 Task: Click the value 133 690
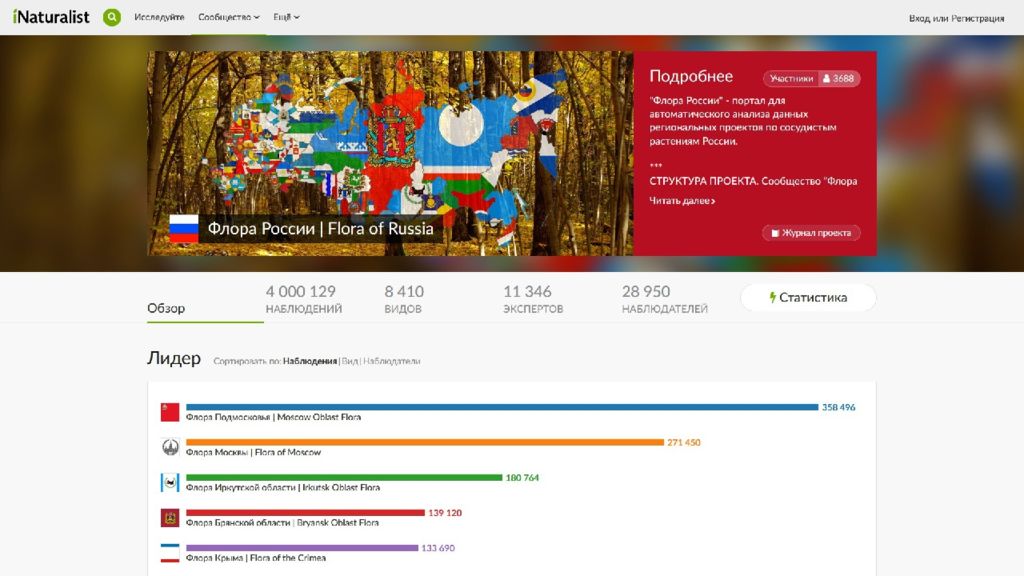click(438, 548)
